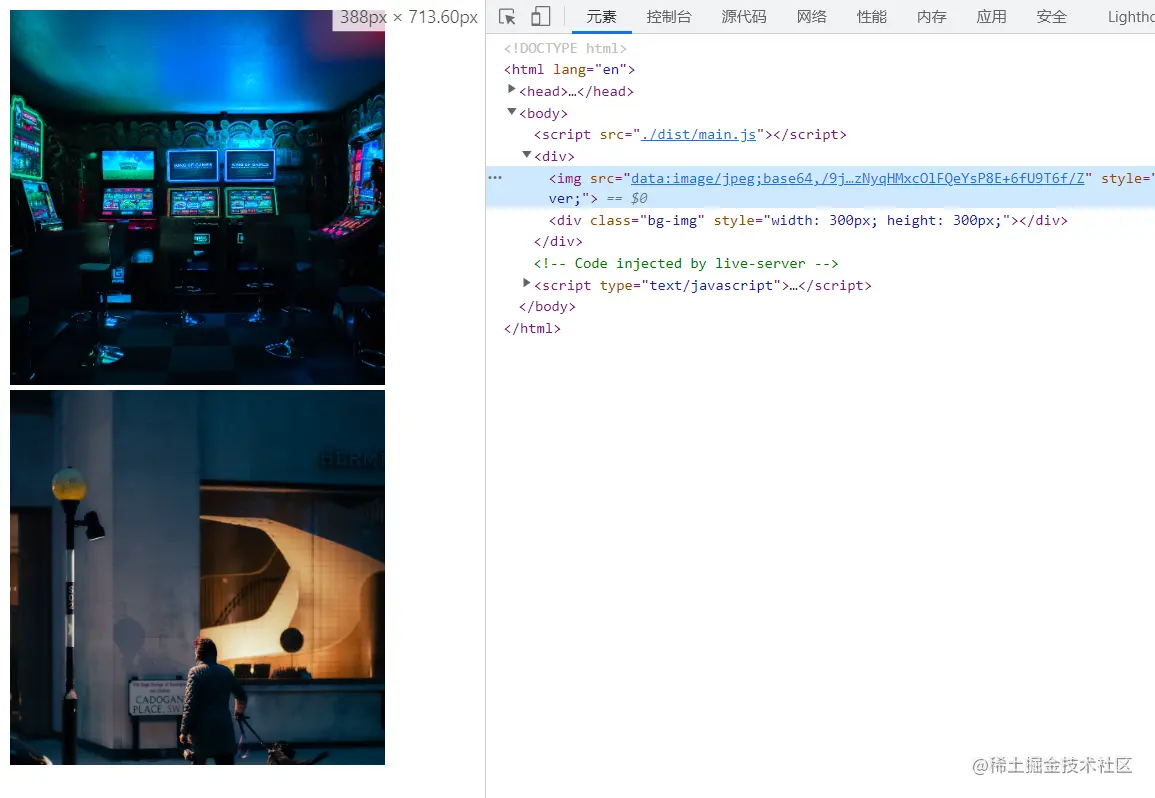Select the closing </body> tag
This screenshot has width=1155, height=798.
[547, 307]
